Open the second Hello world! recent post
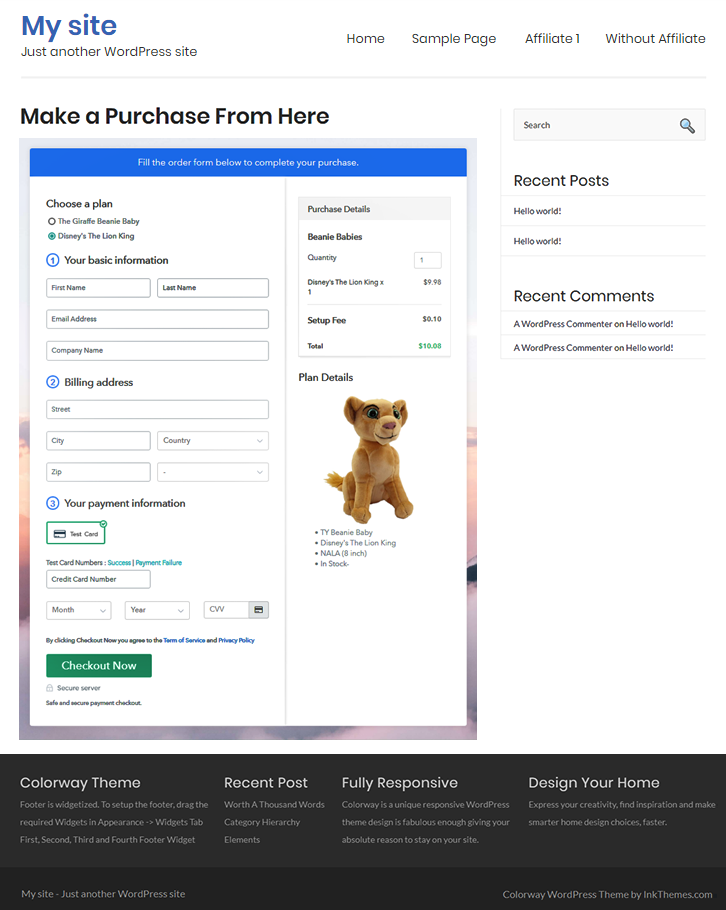The height and width of the screenshot is (910, 726). (x=537, y=241)
